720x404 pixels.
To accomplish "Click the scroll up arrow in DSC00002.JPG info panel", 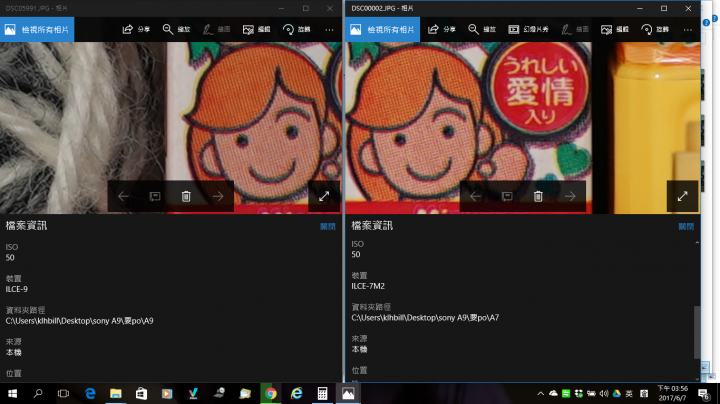I will 697,242.
